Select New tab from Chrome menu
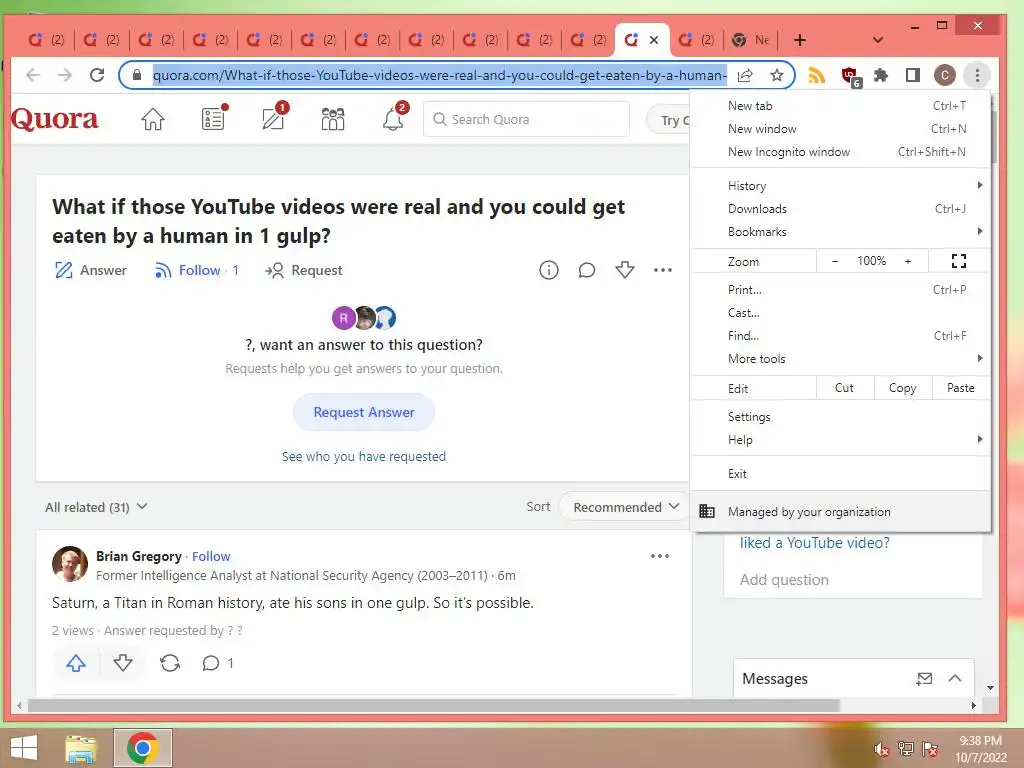This screenshot has width=1024, height=768. (840, 106)
